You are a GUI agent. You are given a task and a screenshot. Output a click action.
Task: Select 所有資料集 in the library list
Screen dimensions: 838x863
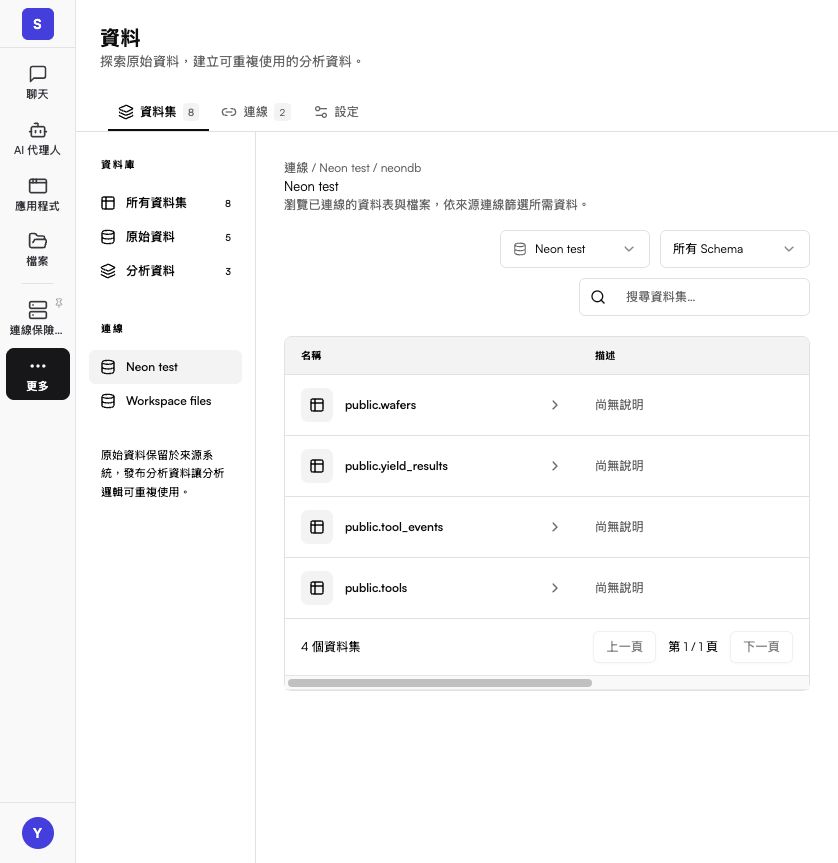pyautogui.click(x=166, y=203)
